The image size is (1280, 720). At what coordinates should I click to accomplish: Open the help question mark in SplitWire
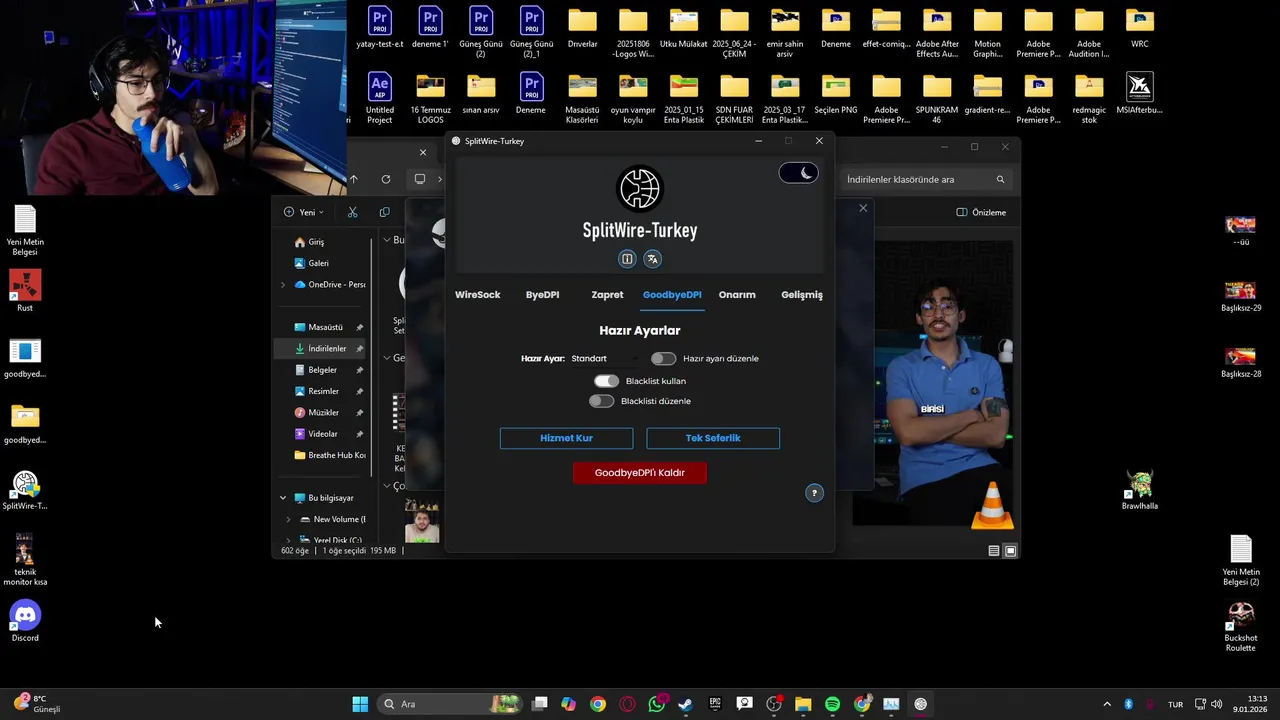pyautogui.click(x=814, y=493)
